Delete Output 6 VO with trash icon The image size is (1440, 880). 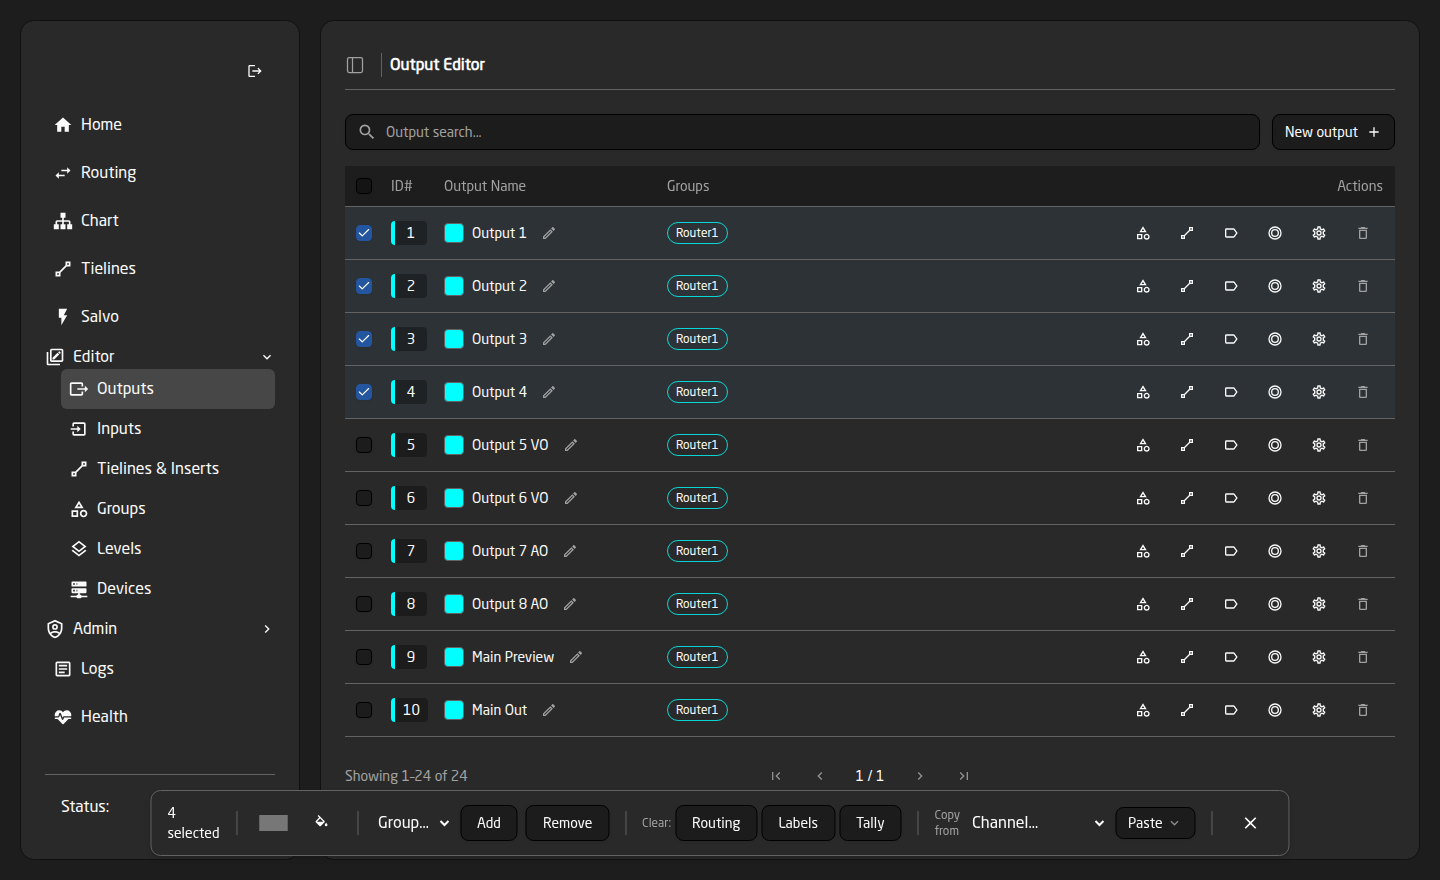(x=1363, y=498)
